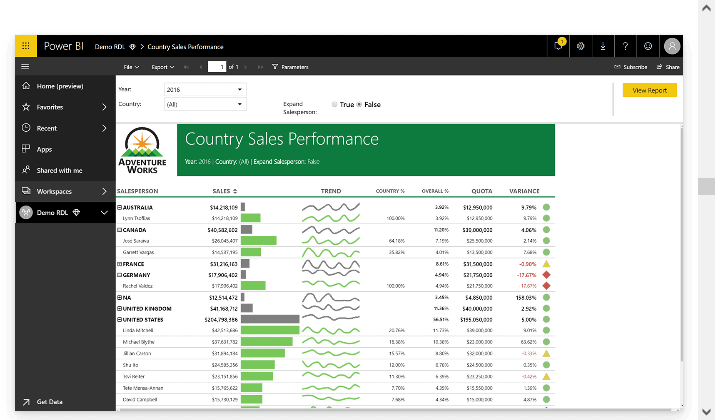Click the QUOTA column header
Viewport: 715px width, 420px height.
(x=482, y=191)
